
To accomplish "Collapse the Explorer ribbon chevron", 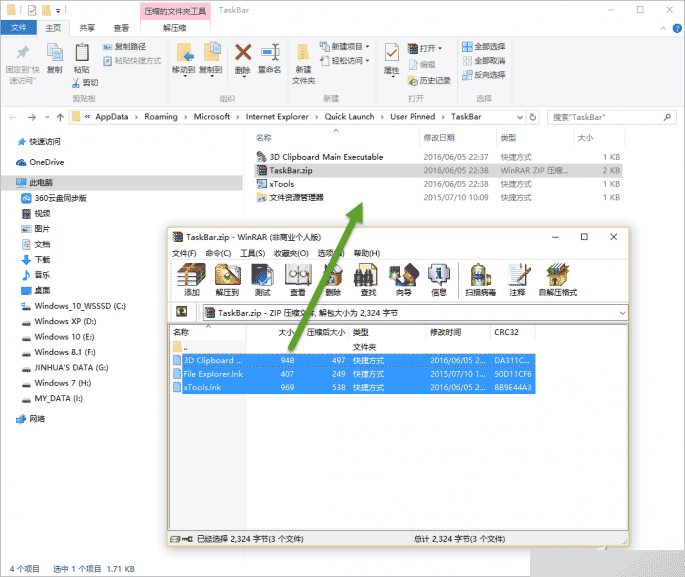I will point(663,28).
